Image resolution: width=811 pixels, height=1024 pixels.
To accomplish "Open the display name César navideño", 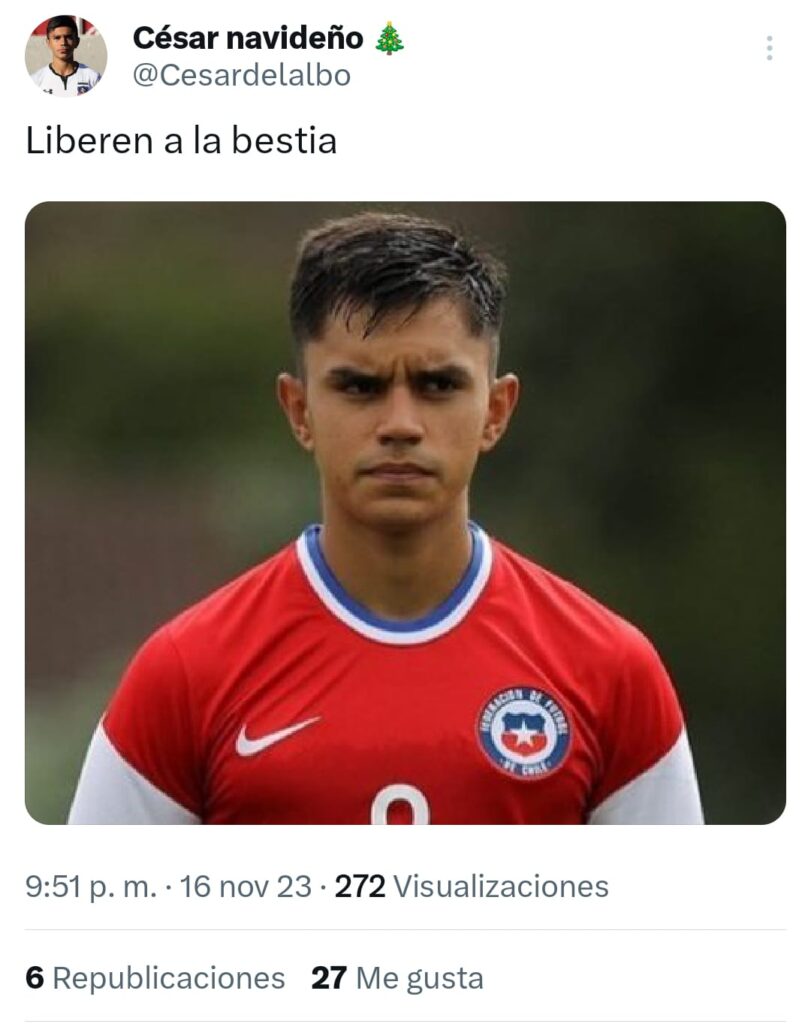I will [247, 38].
